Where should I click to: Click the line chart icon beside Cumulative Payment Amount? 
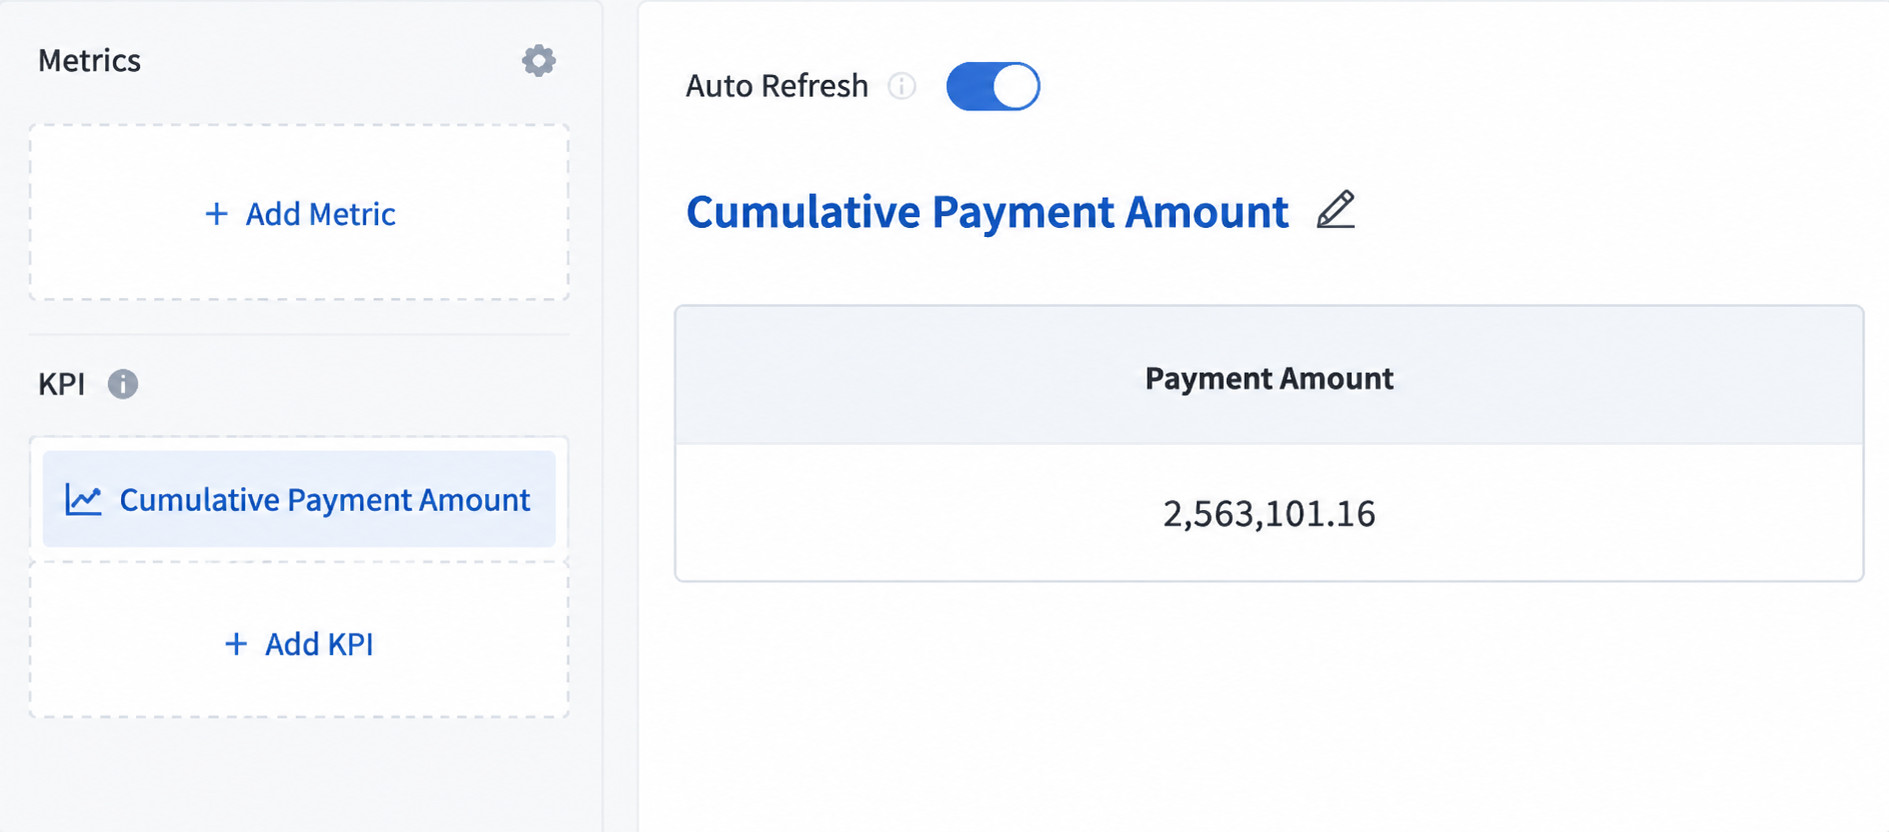click(83, 499)
